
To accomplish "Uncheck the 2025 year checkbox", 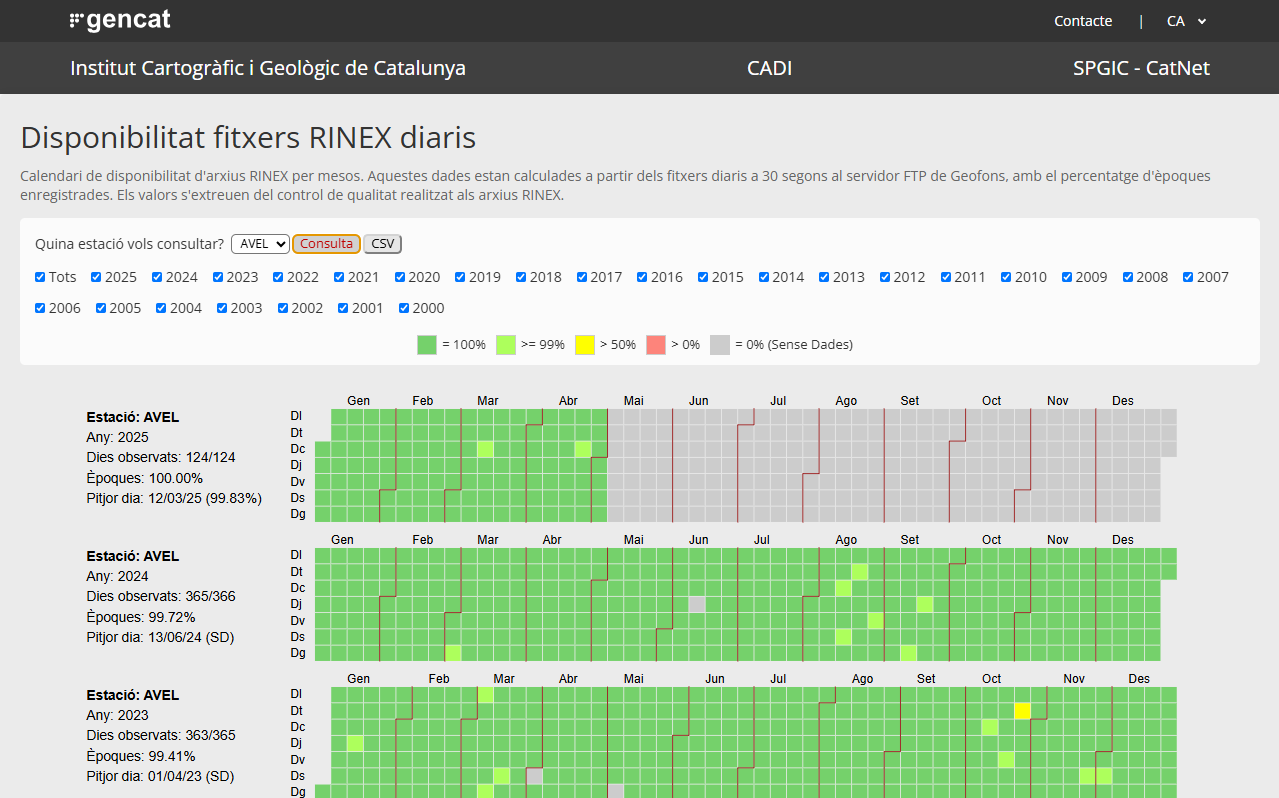I will pos(97,277).
